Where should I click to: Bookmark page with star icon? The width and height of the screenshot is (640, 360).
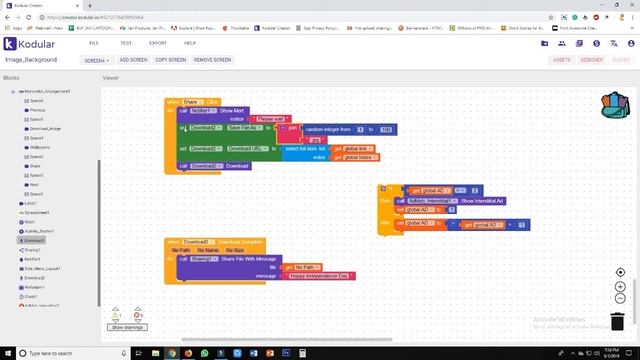click(x=551, y=18)
